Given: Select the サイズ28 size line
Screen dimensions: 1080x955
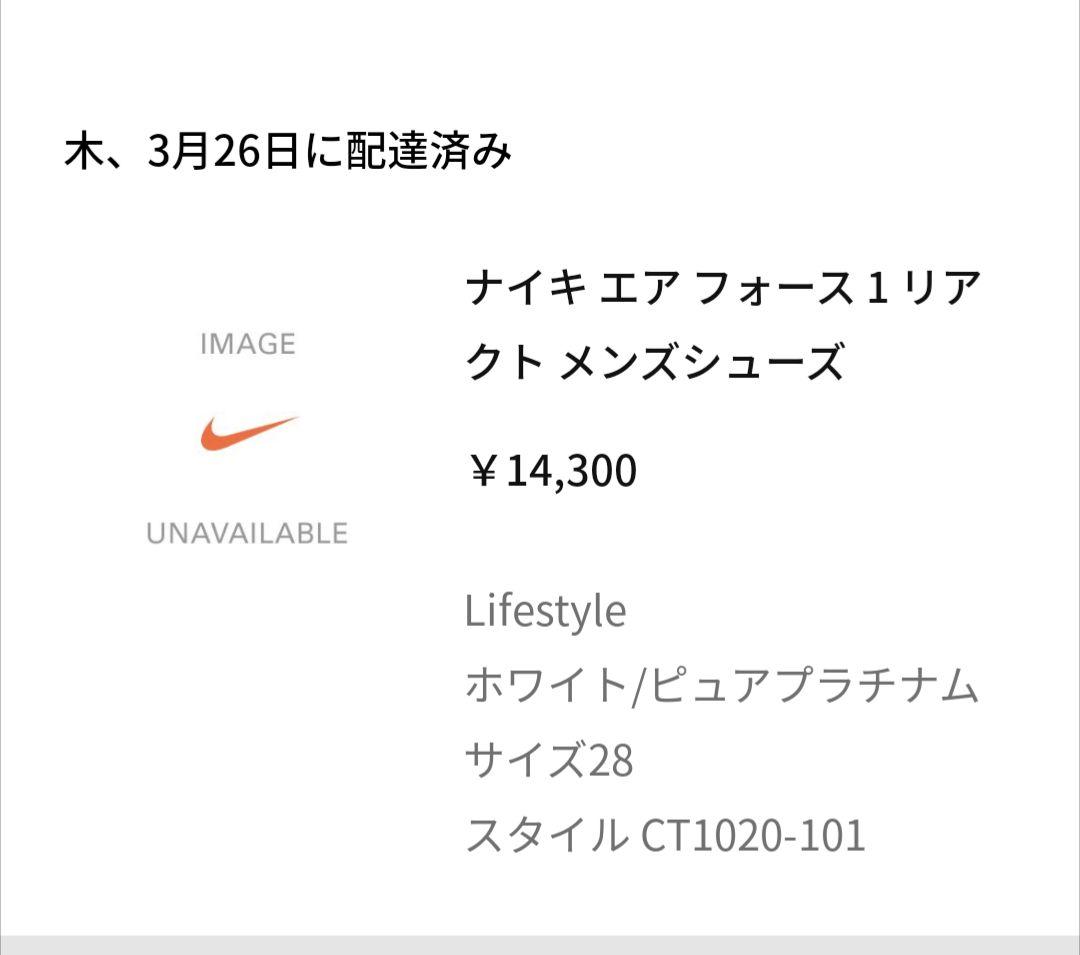Looking at the screenshot, I should 549,760.
